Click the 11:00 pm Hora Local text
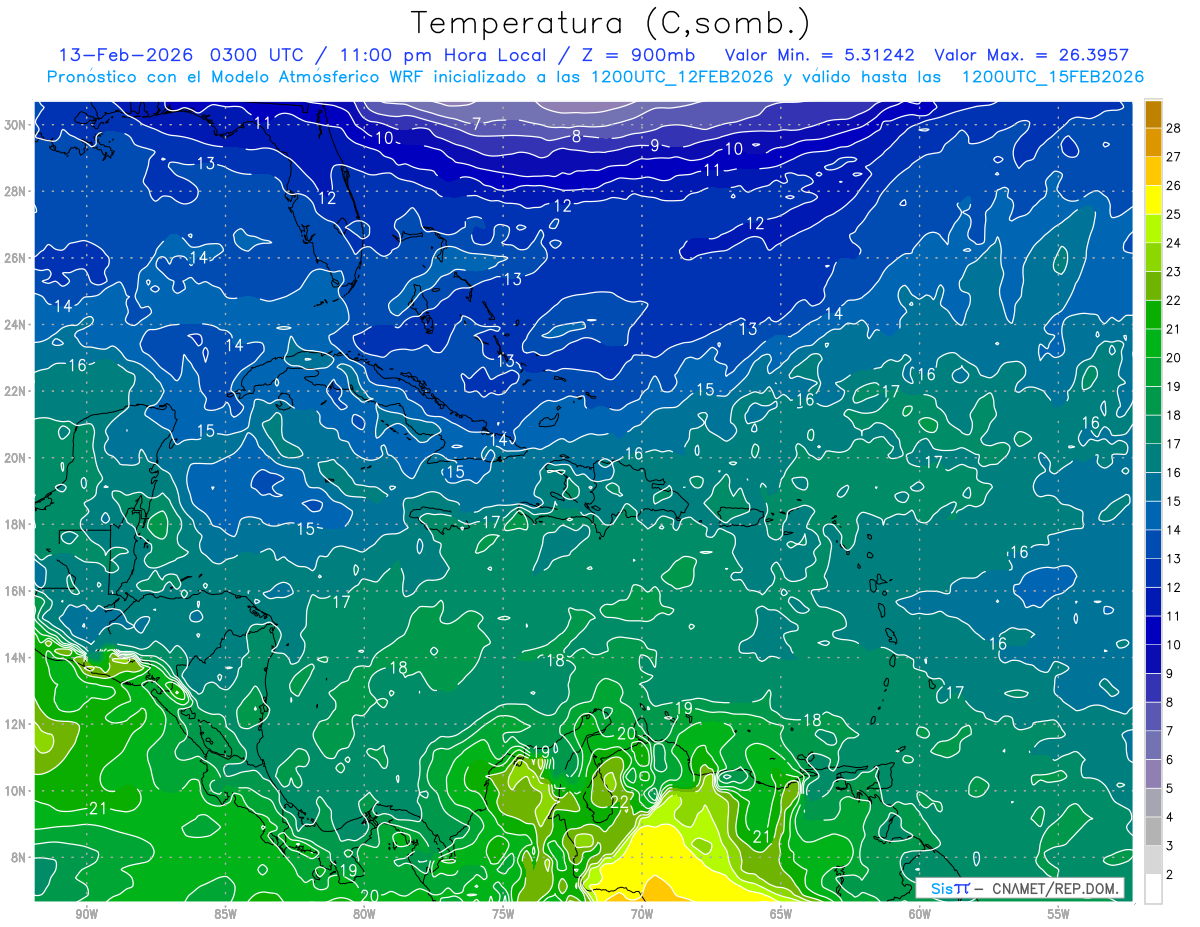 click(443, 55)
